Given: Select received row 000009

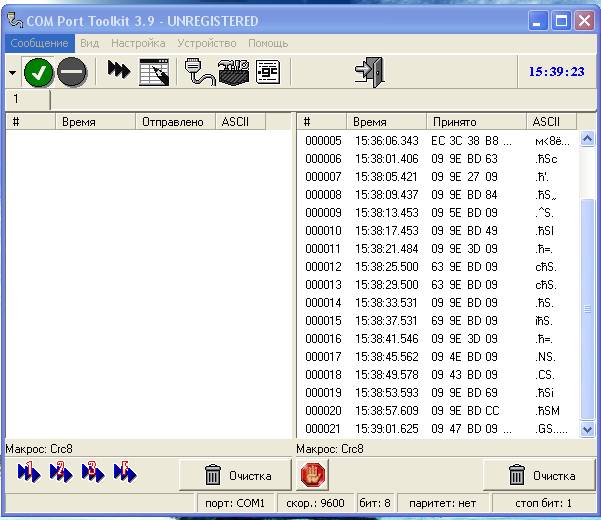Looking at the screenshot, I should [437, 213].
